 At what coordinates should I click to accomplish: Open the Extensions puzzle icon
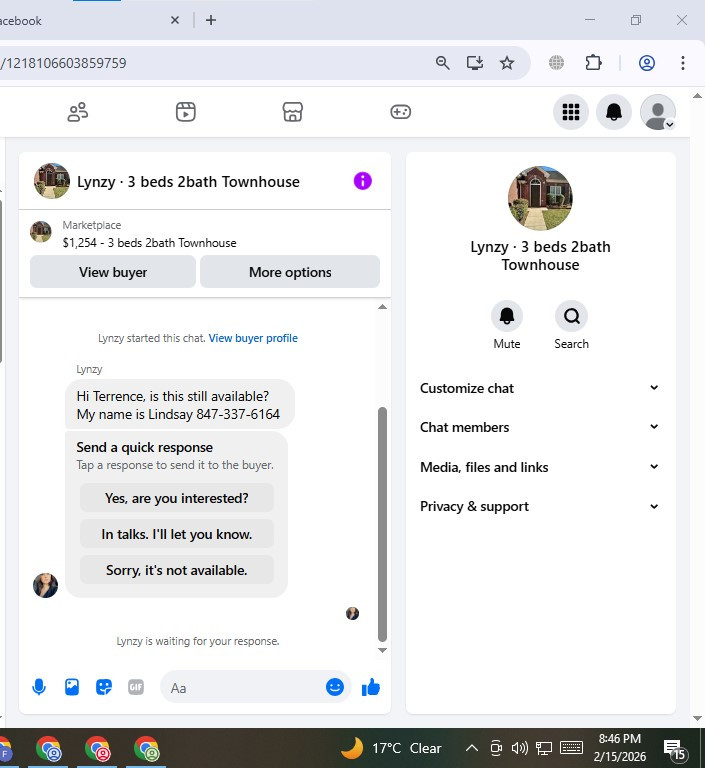(x=593, y=63)
